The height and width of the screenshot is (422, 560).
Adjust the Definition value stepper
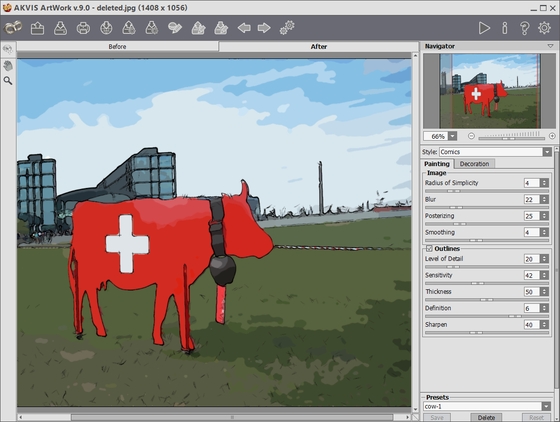click(544, 308)
